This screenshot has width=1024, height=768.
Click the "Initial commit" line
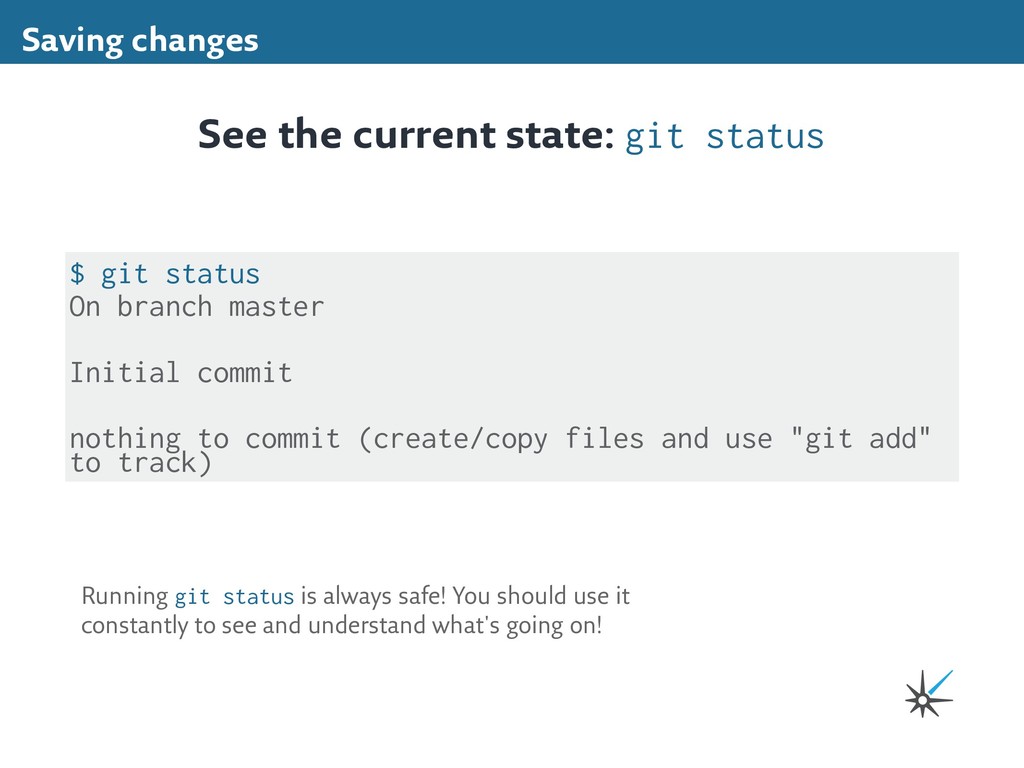click(181, 372)
